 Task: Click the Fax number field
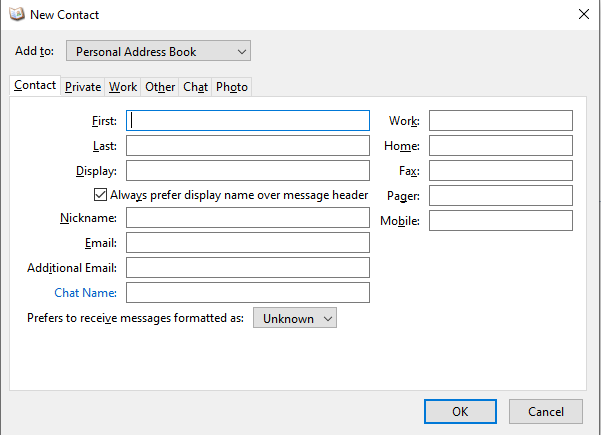click(x=501, y=171)
